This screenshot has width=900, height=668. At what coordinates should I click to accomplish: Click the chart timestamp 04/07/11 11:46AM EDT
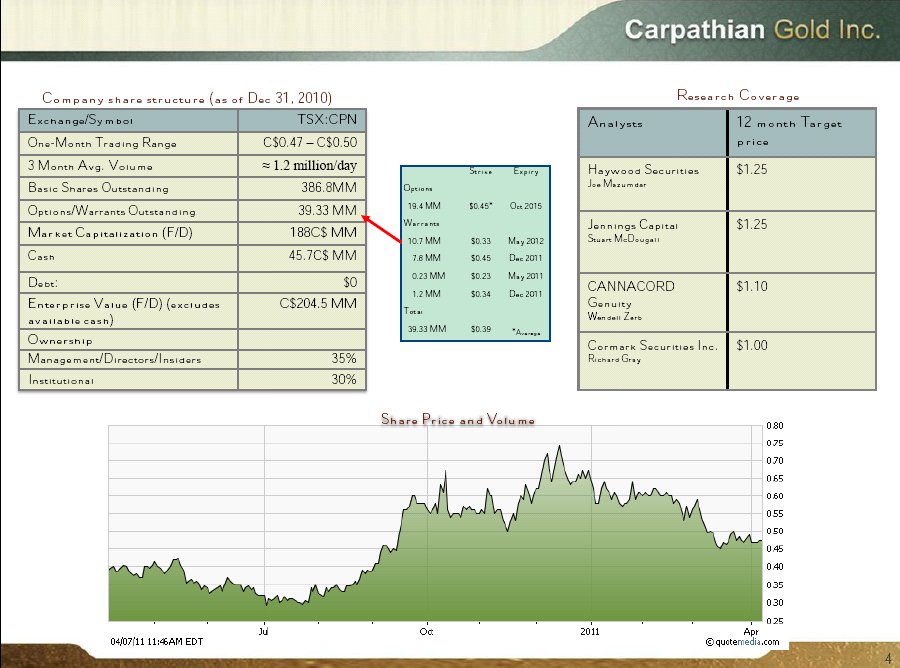point(156,641)
